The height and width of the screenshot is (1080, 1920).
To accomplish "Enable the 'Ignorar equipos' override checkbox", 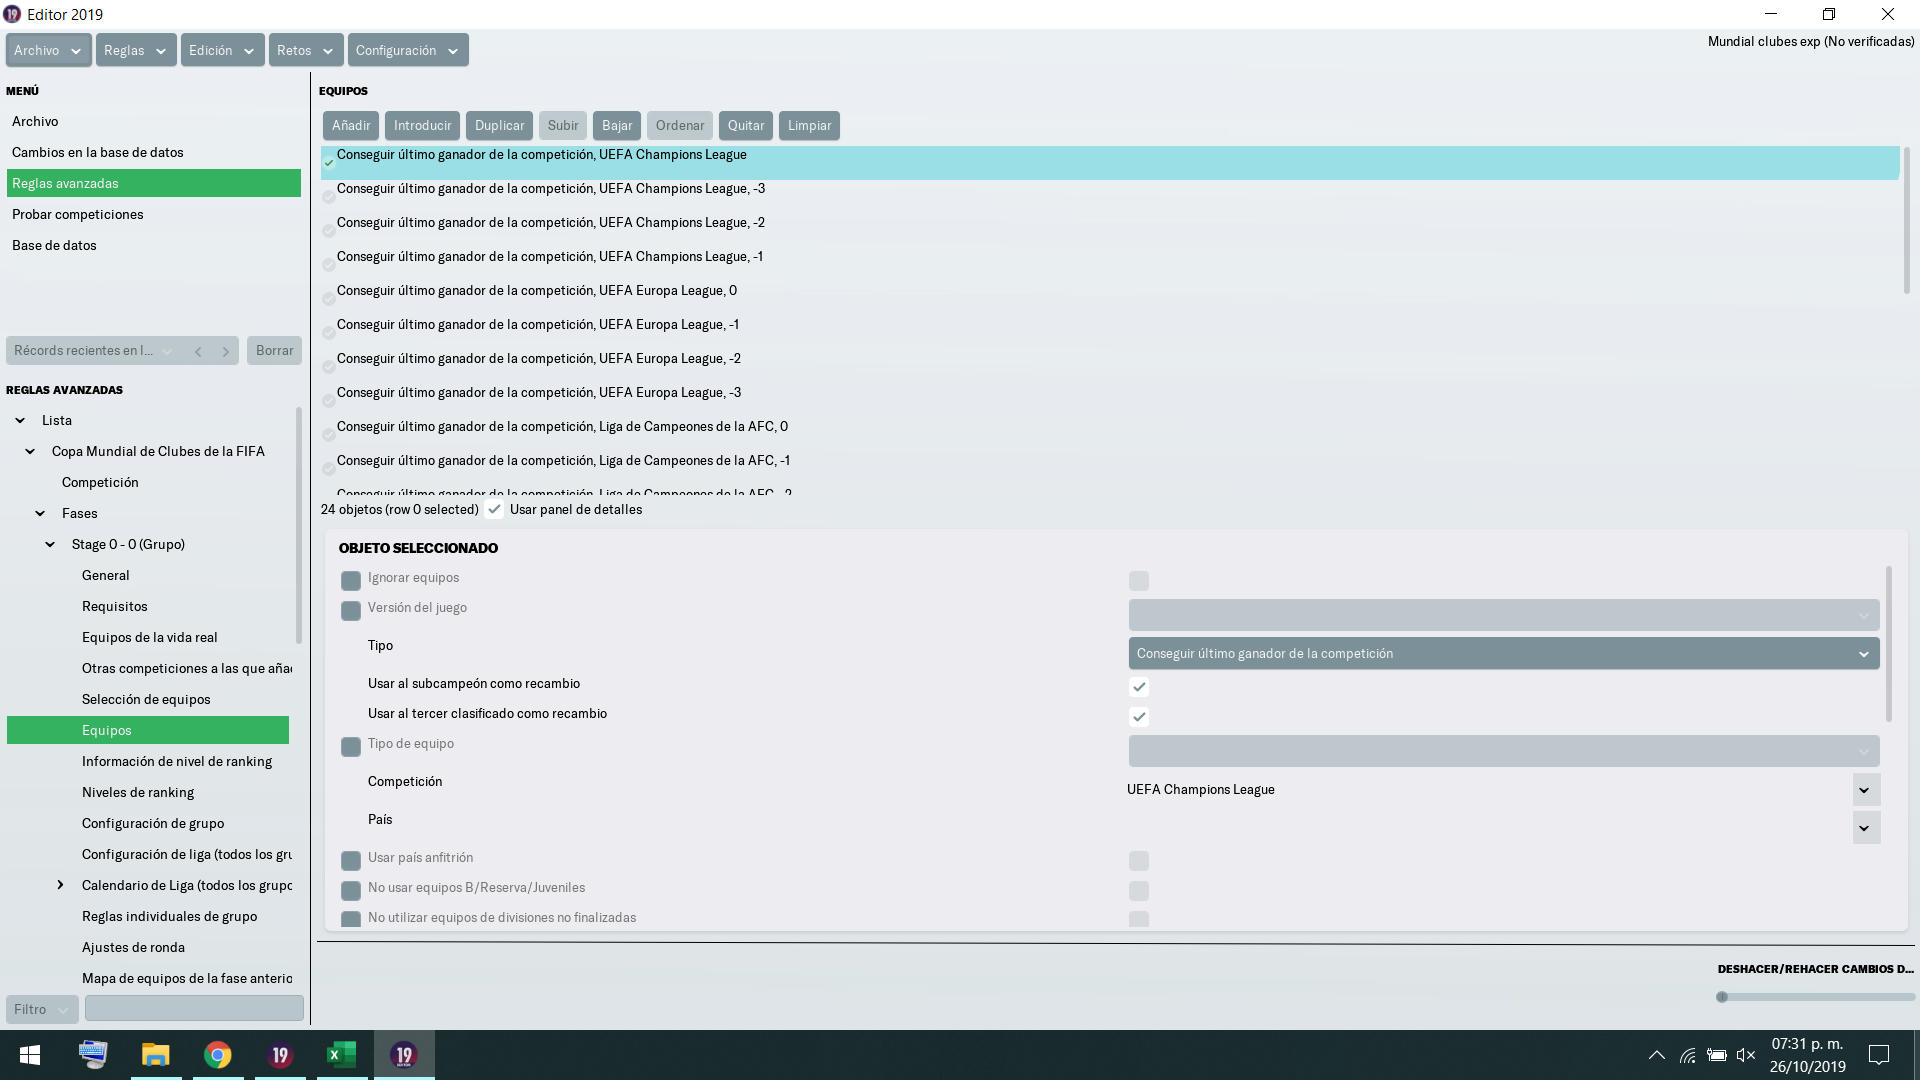I will point(351,581).
